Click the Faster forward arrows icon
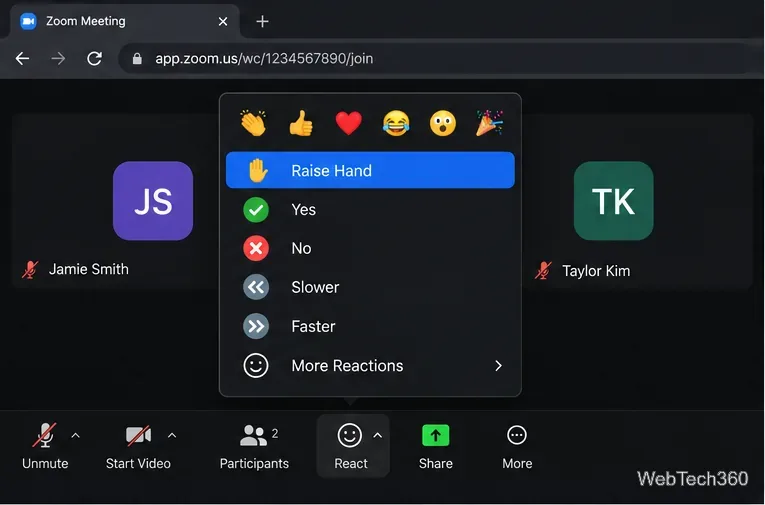765x505 pixels. 256,326
